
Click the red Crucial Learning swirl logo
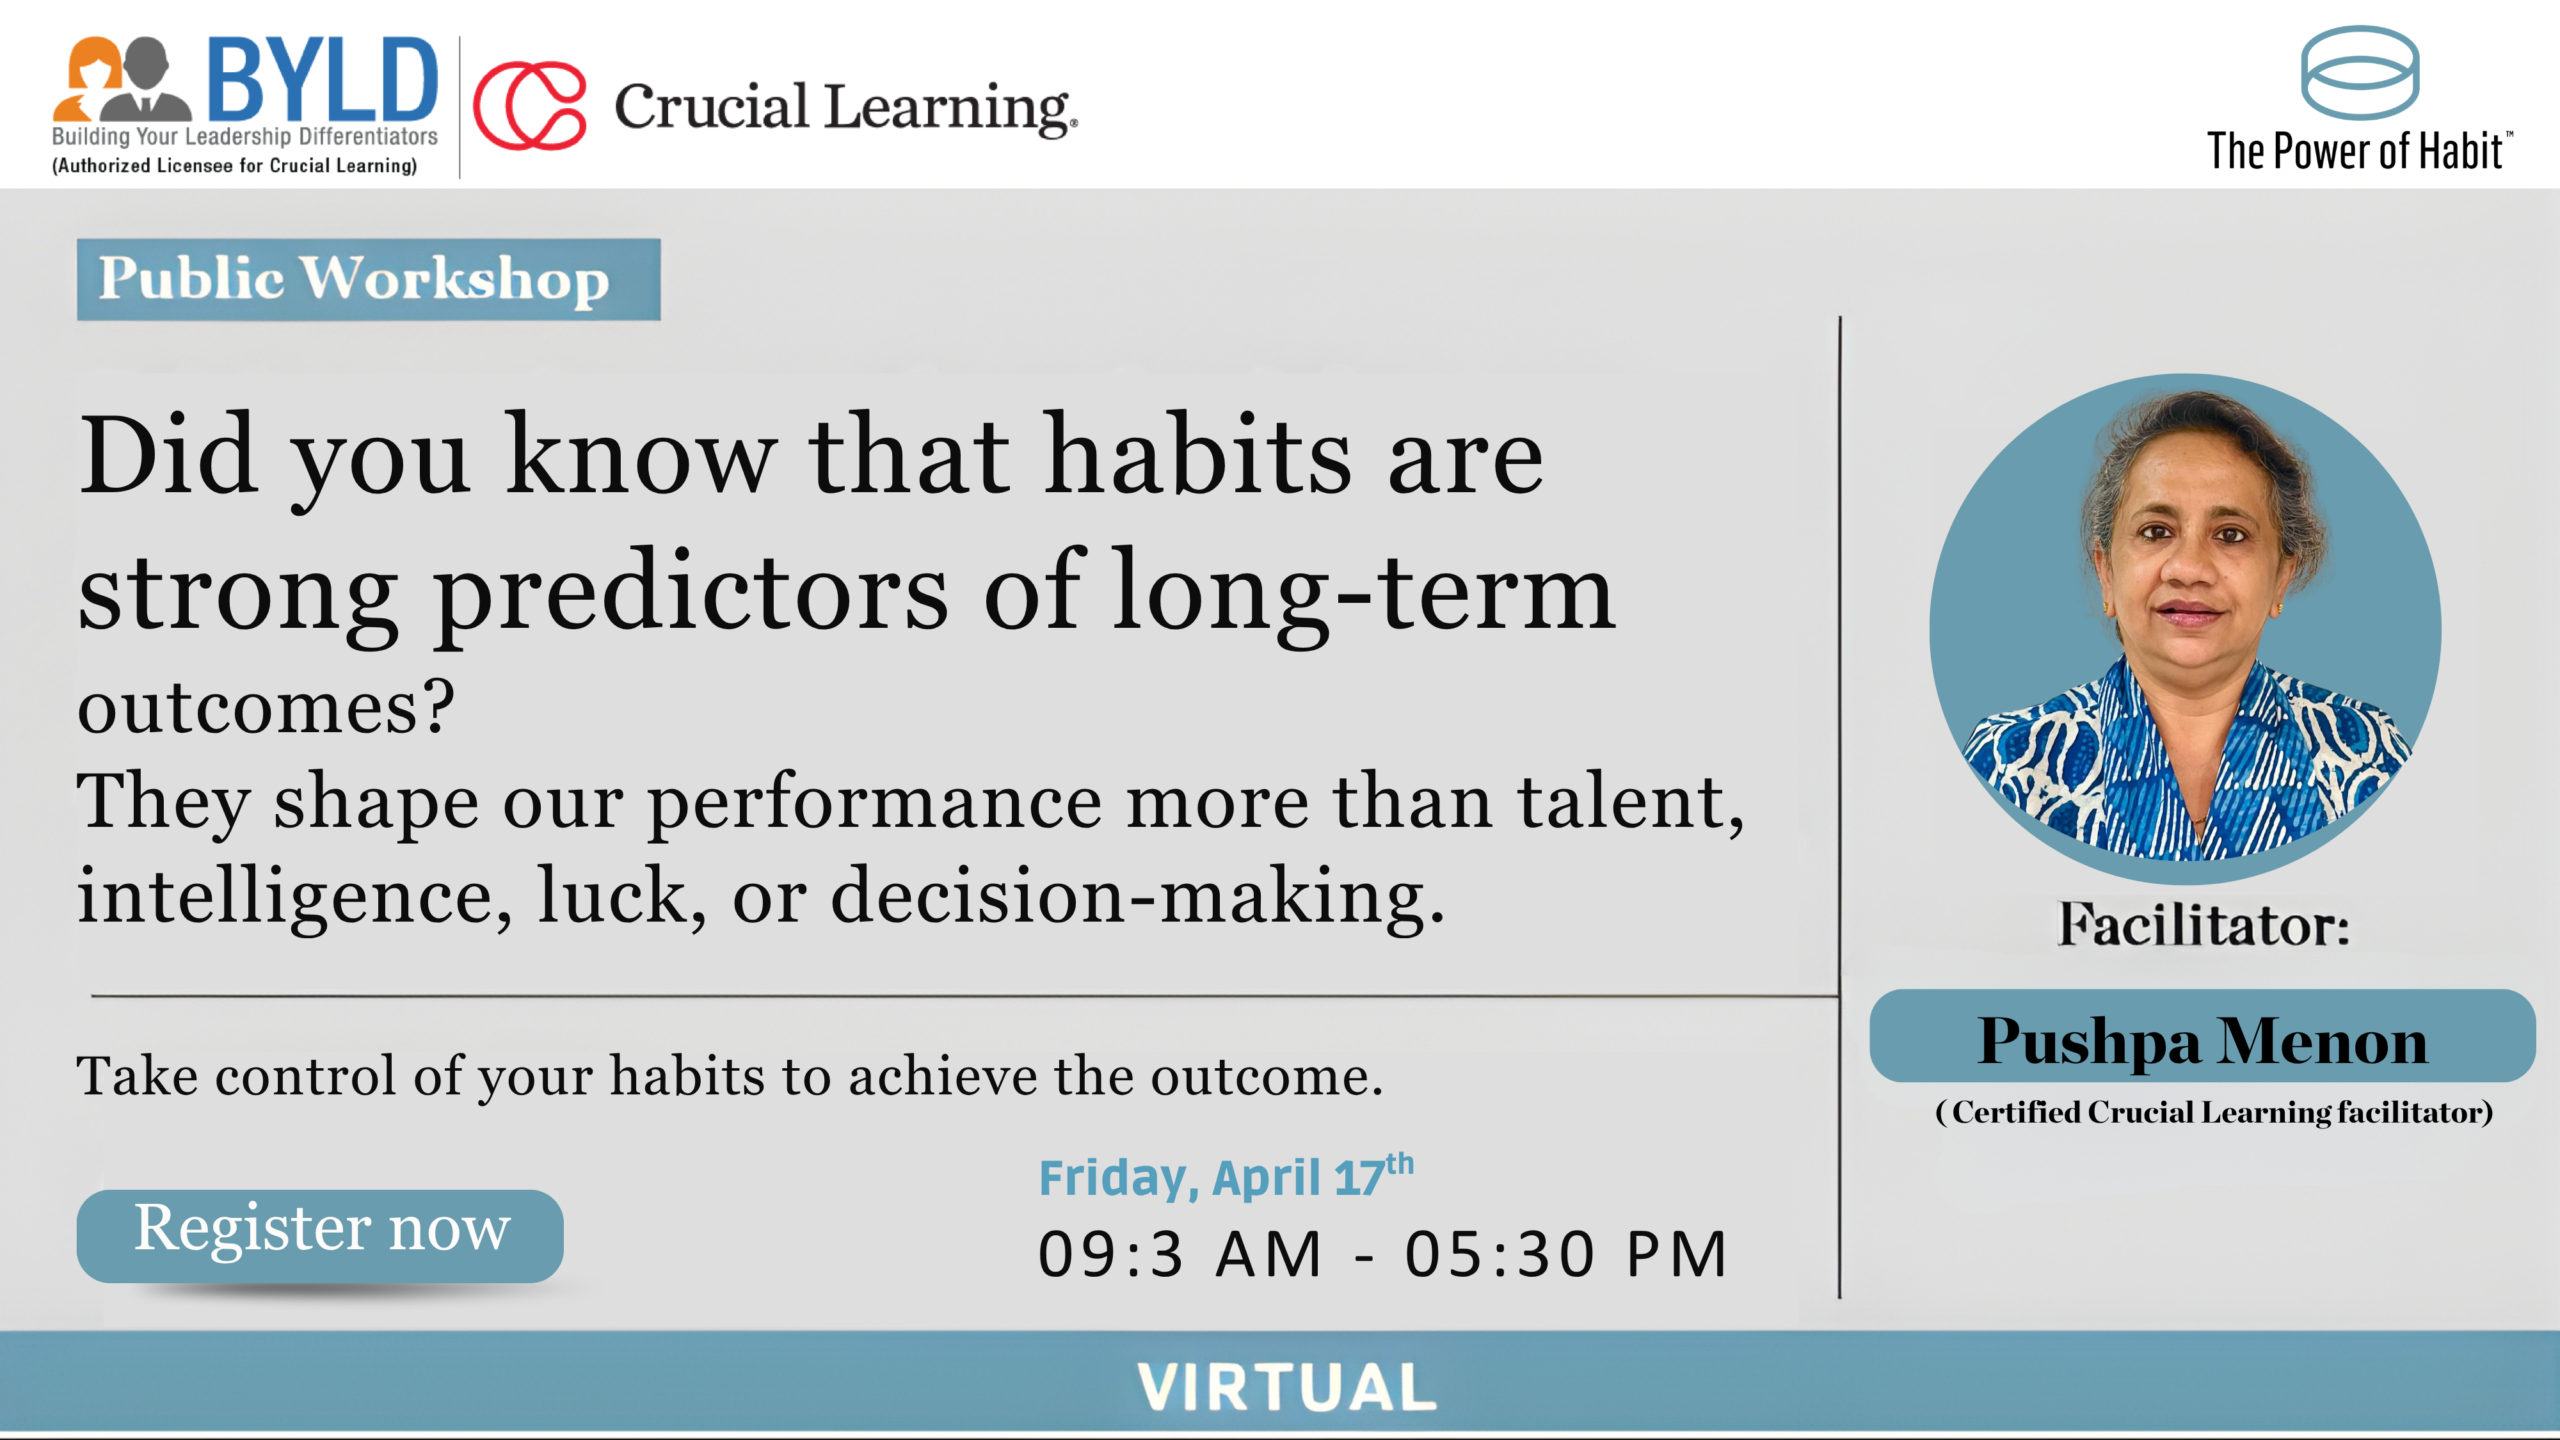click(x=529, y=106)
